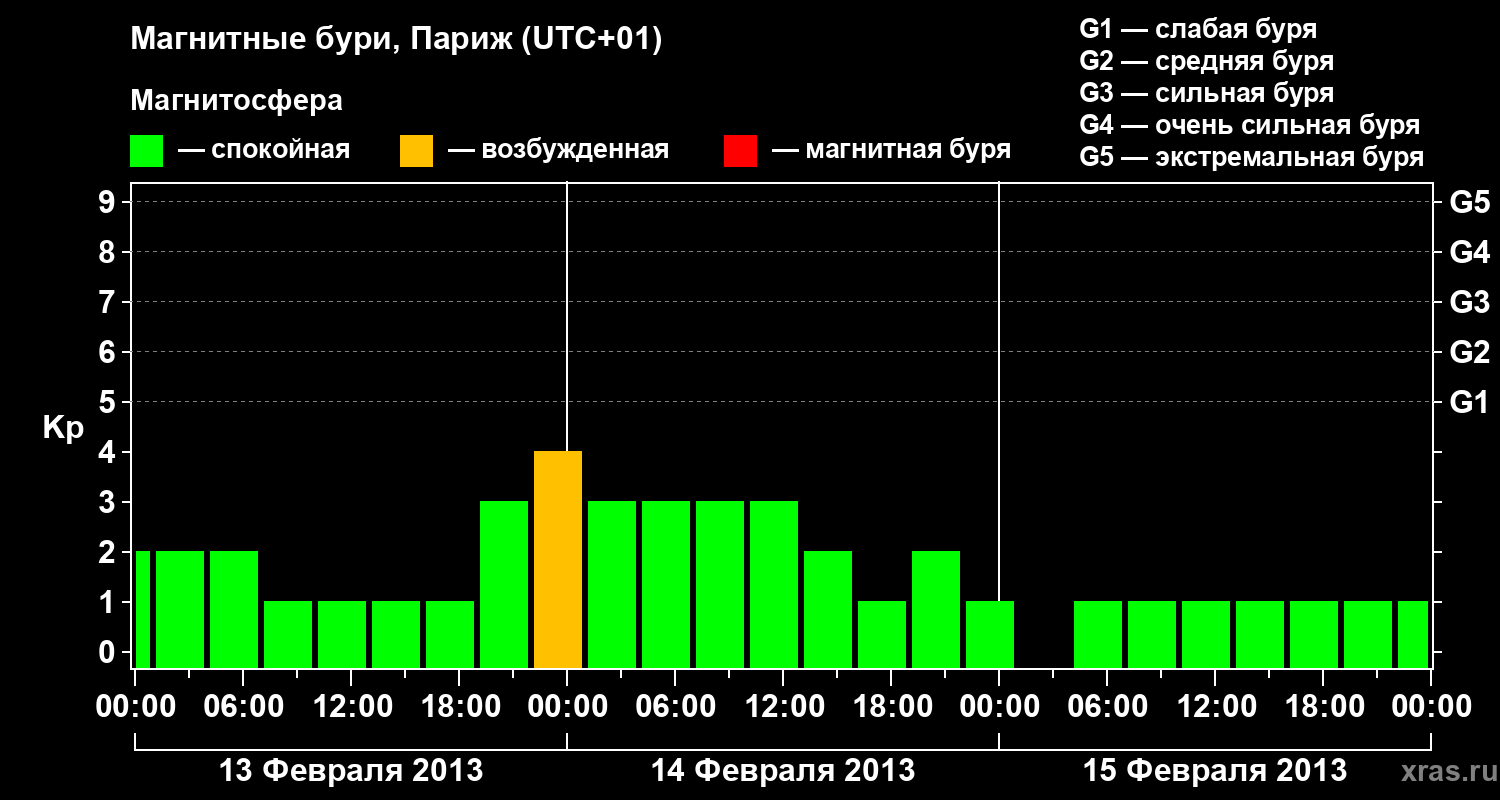Viewport: 1500px width, 800px height.
Task: Click the '14 Февраля 2013' date label
Action: 783,771
